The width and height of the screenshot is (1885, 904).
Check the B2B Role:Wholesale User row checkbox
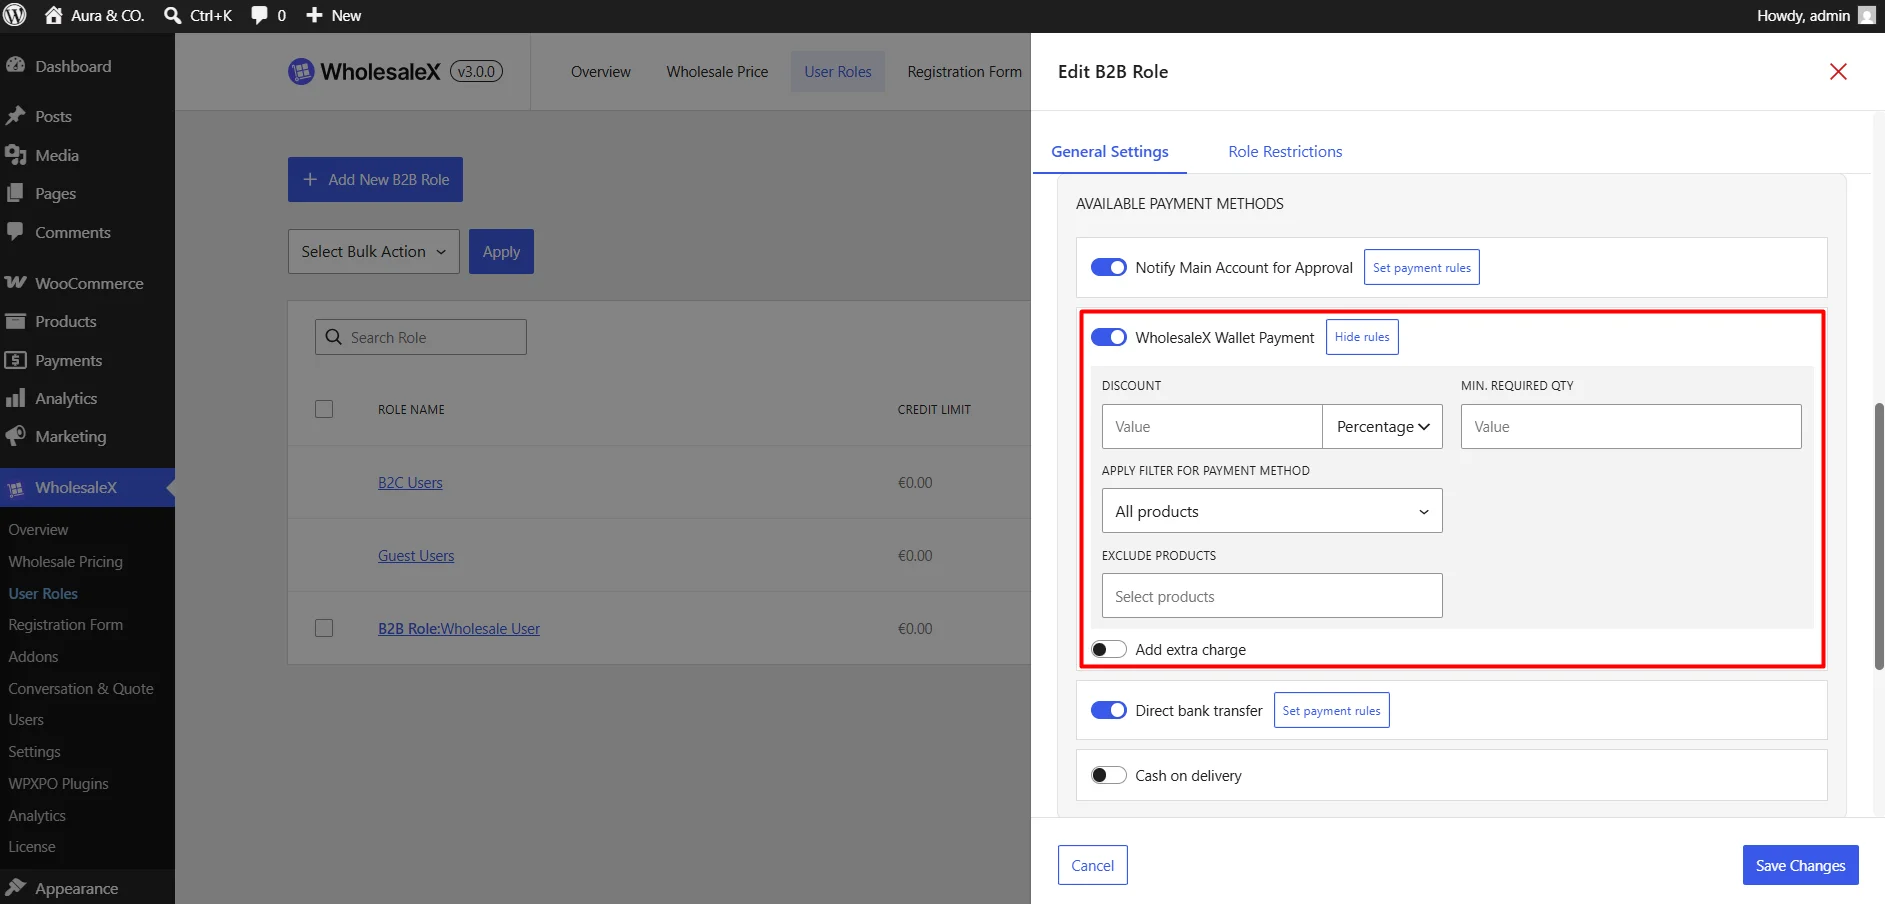pyautogui.click(x=324, y=628)
